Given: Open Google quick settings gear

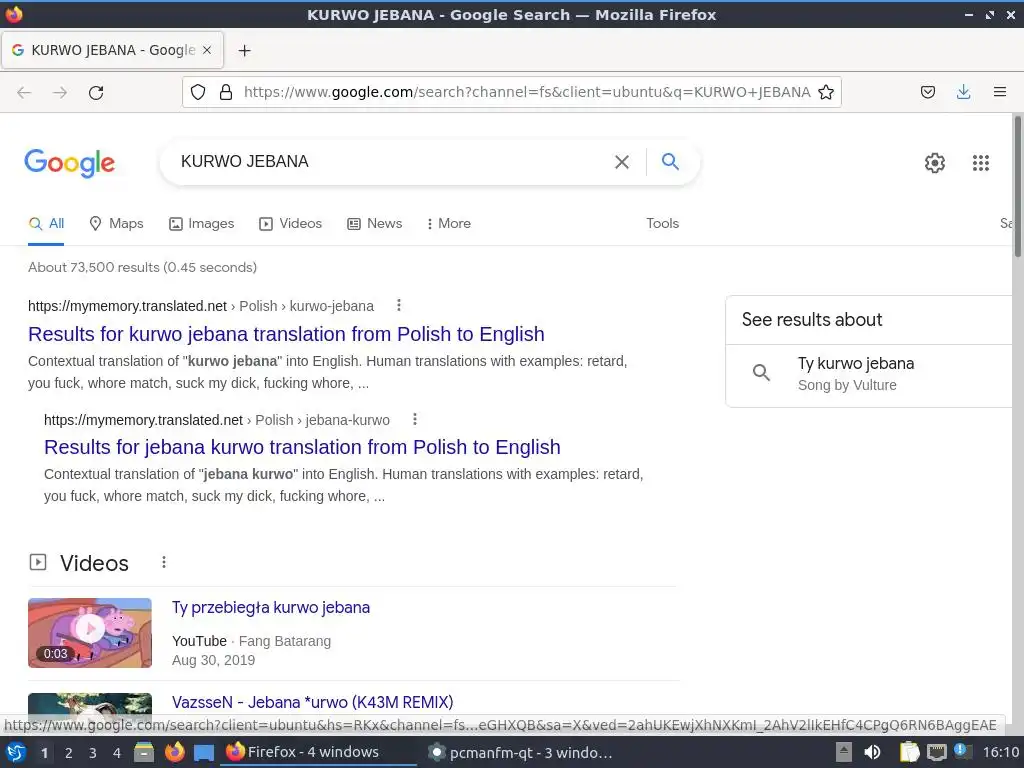Looking at the screenshot, I should (x=935, y=163).
